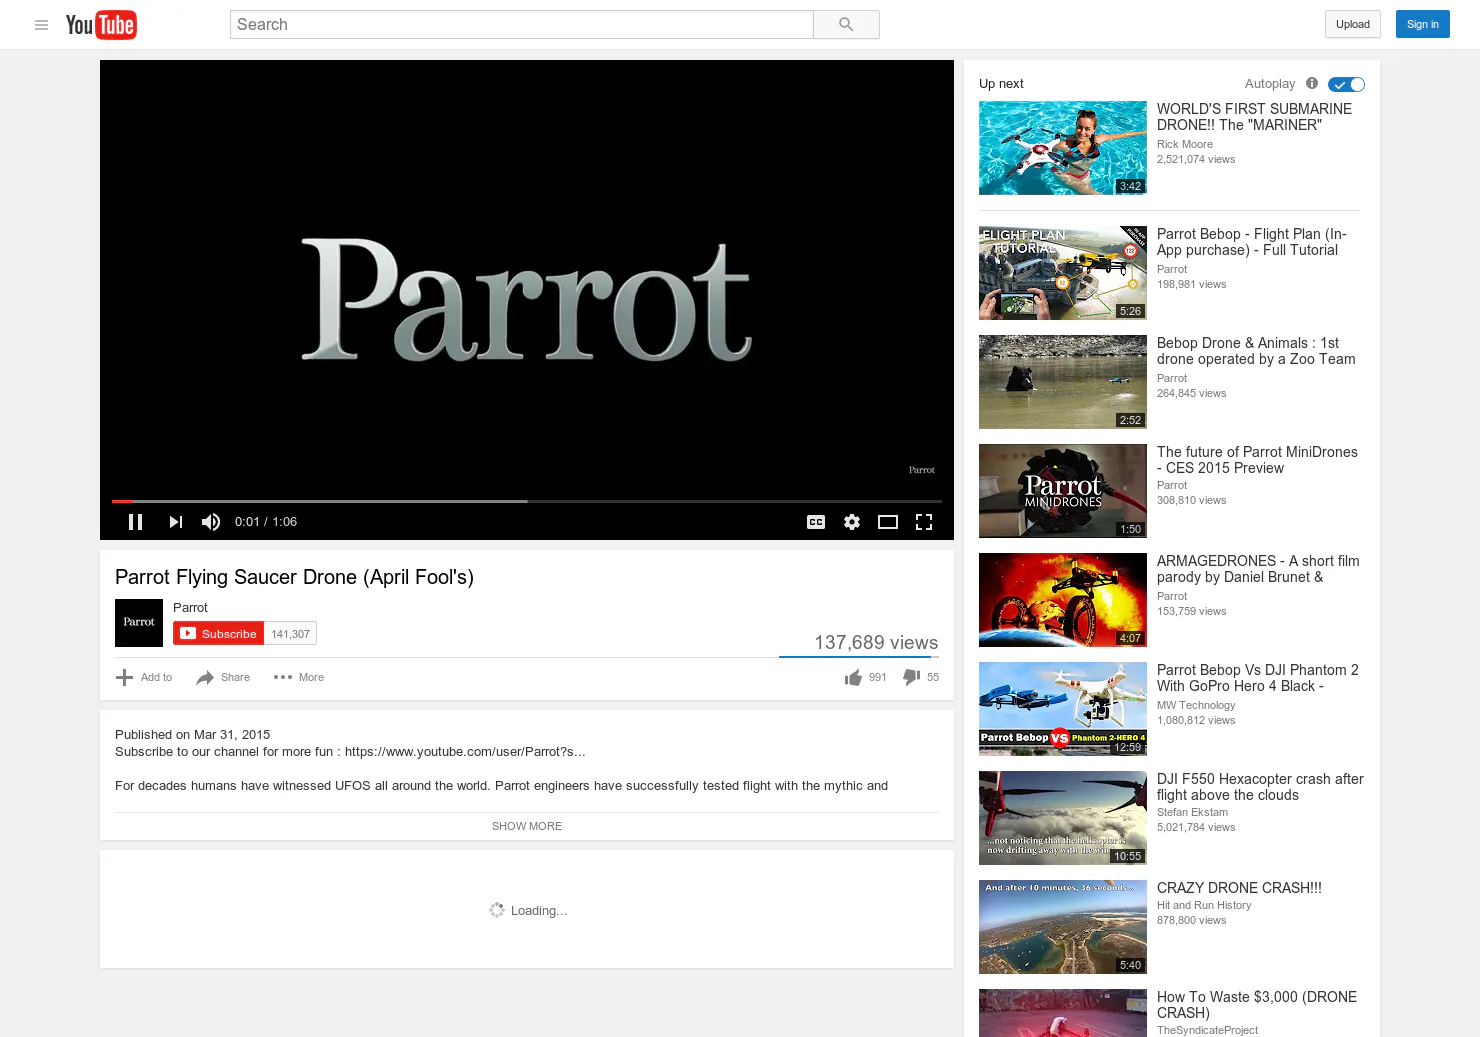Open Bebop Vs DJI Phantom 2 title
The image size is (1480, 1037).
pyautogui.click(x=1258, y=678)
